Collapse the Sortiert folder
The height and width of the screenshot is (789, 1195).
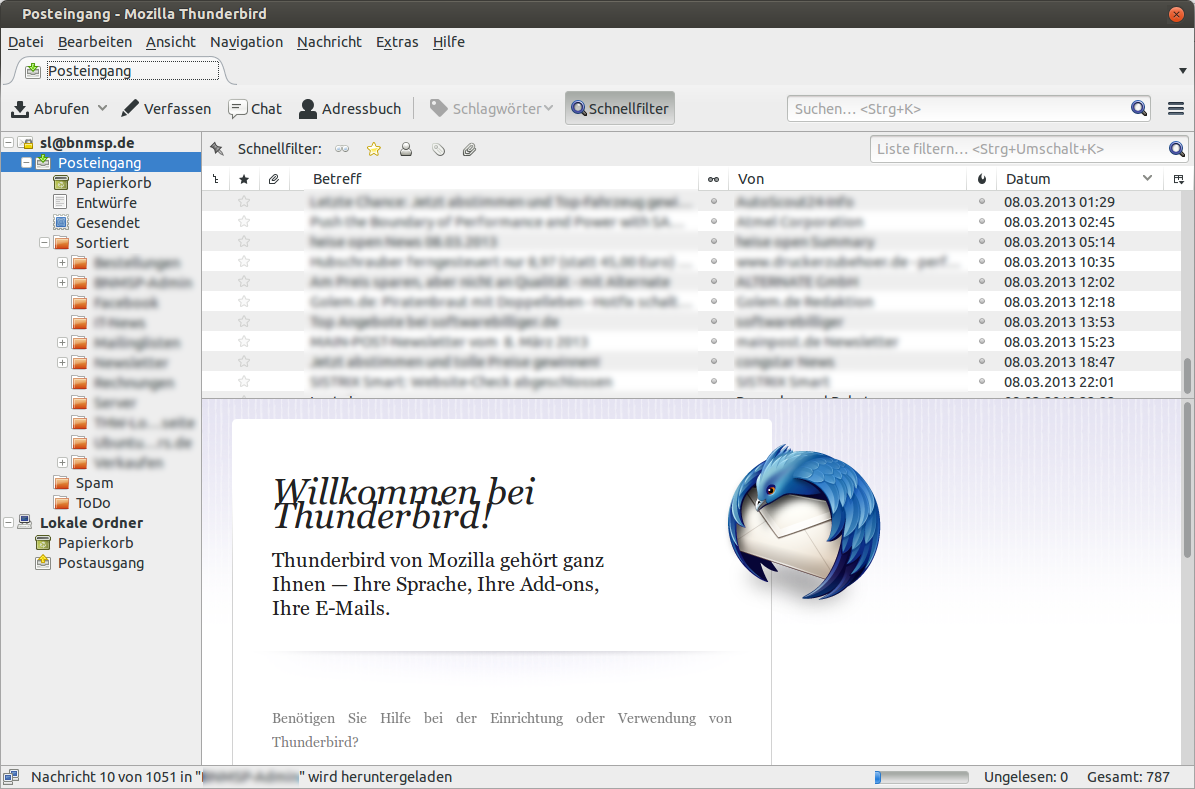click(44, 242)
